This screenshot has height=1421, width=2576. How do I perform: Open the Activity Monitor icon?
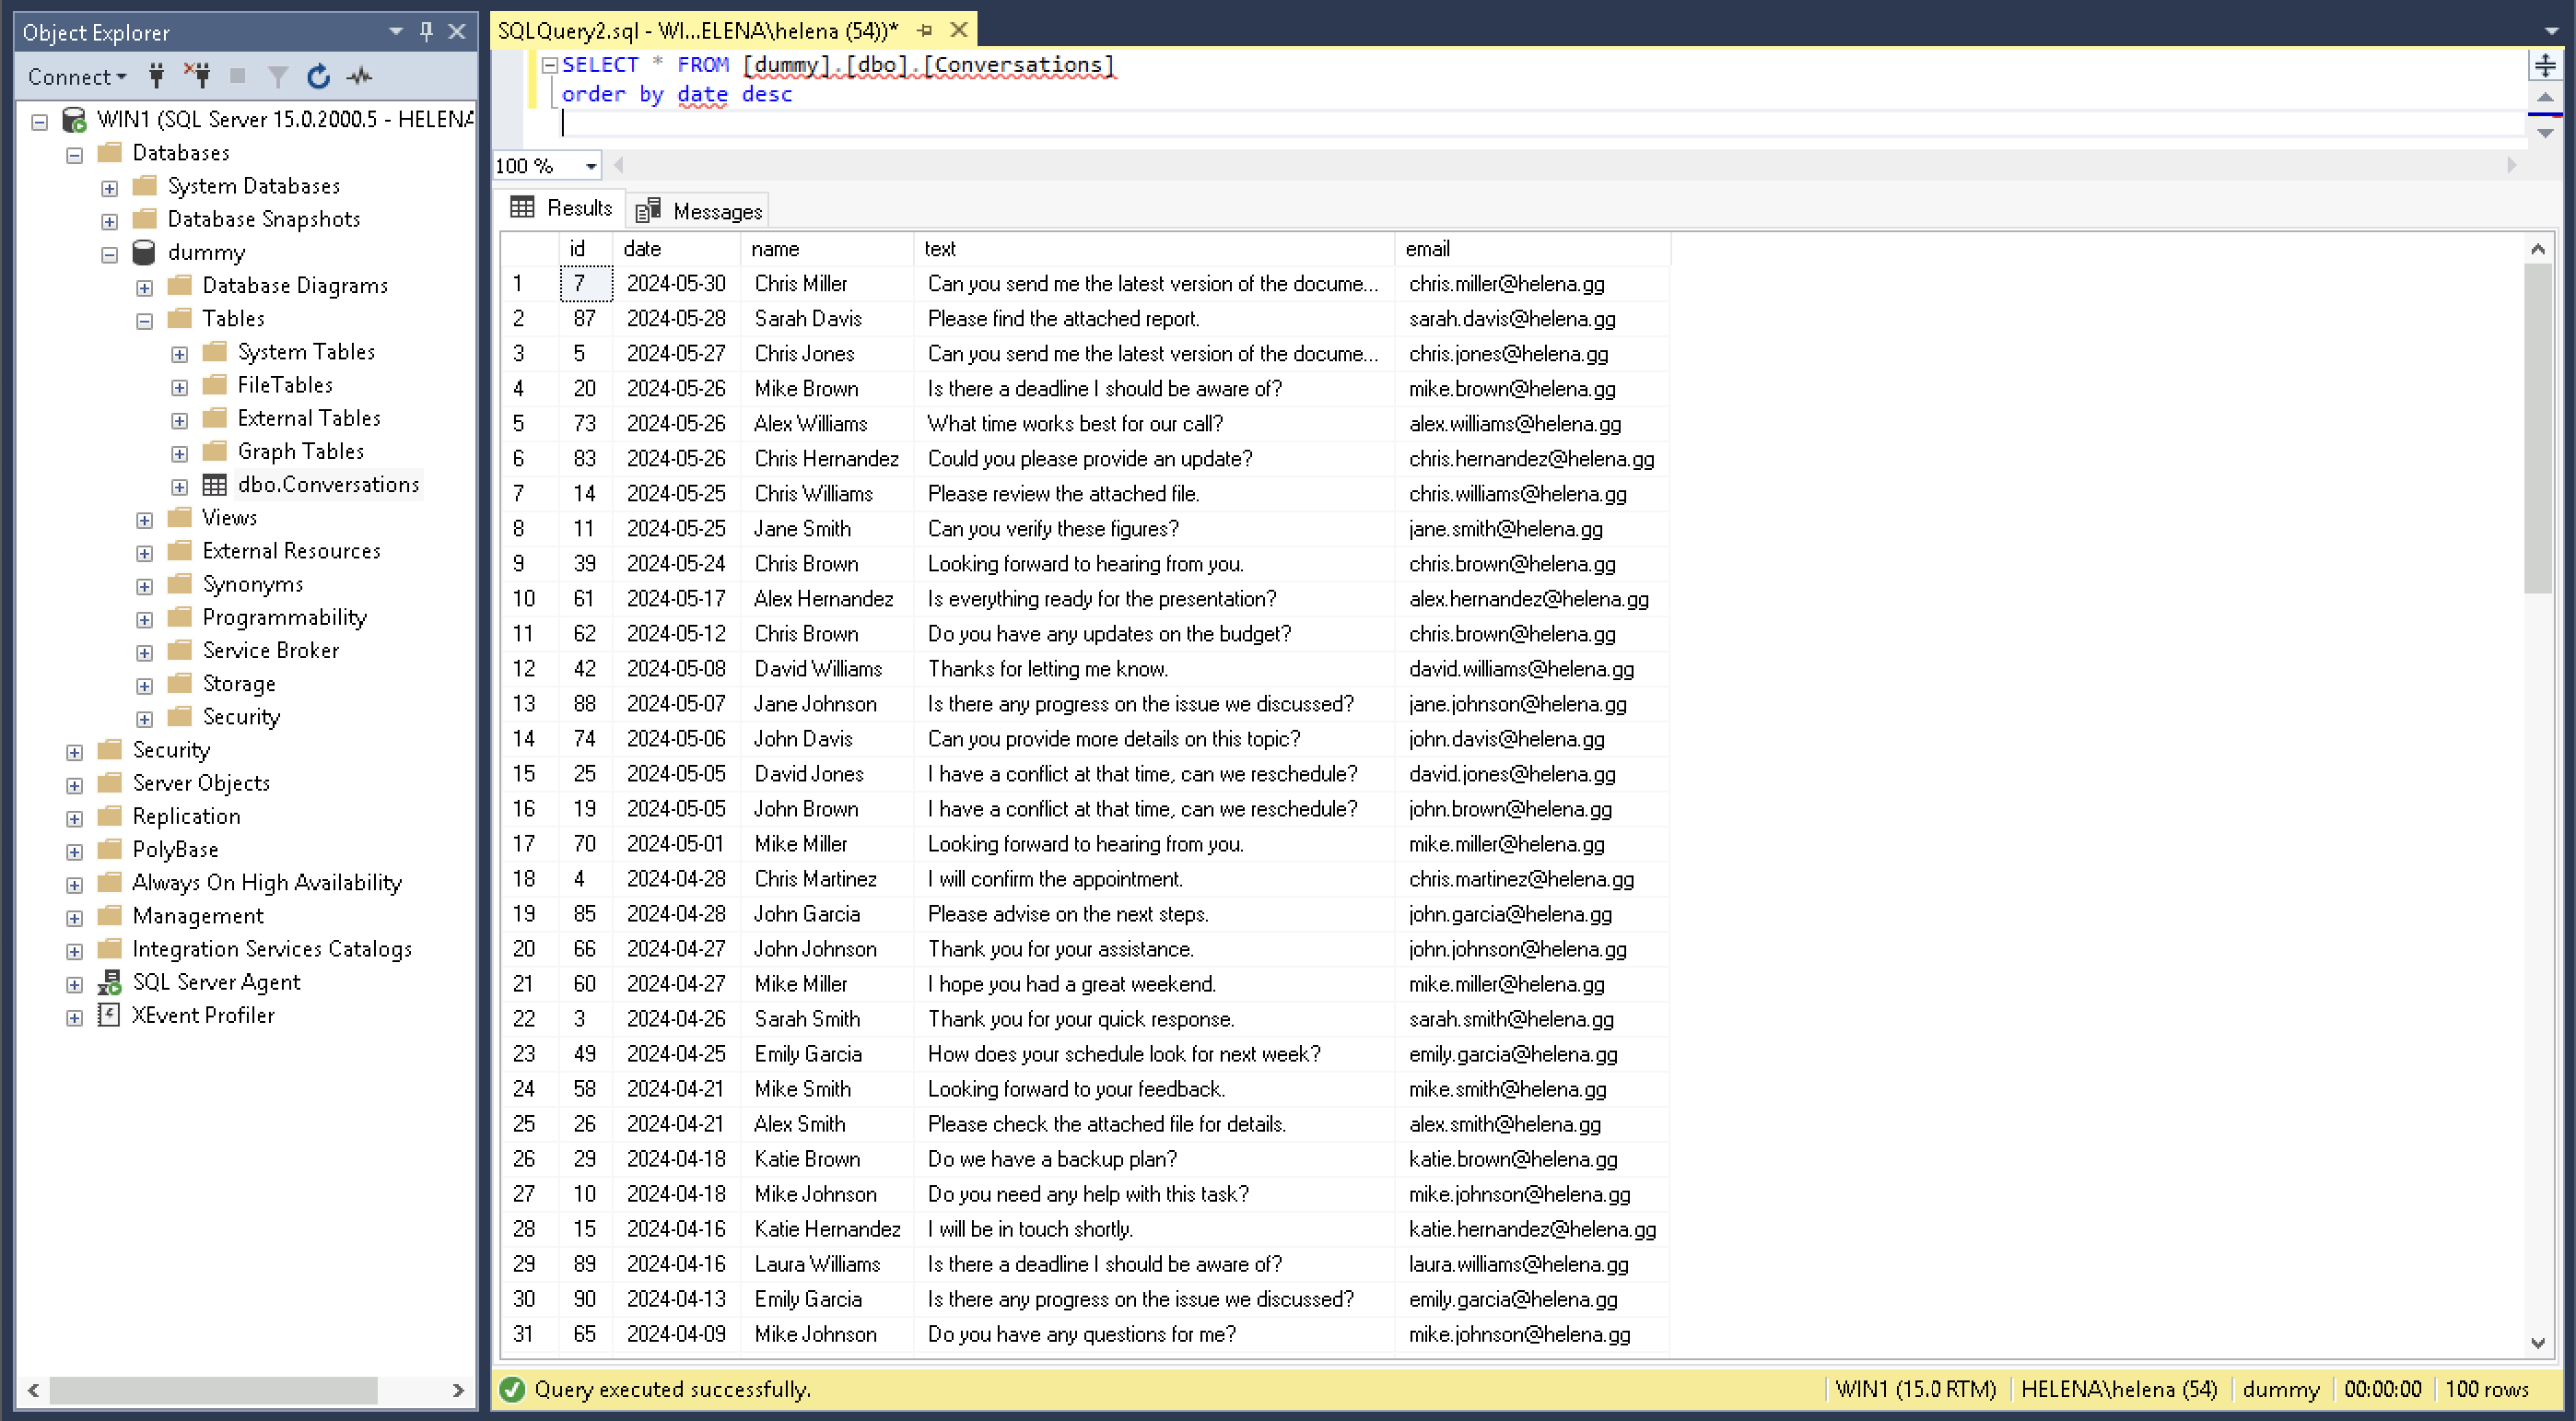(x=360, y=76)
